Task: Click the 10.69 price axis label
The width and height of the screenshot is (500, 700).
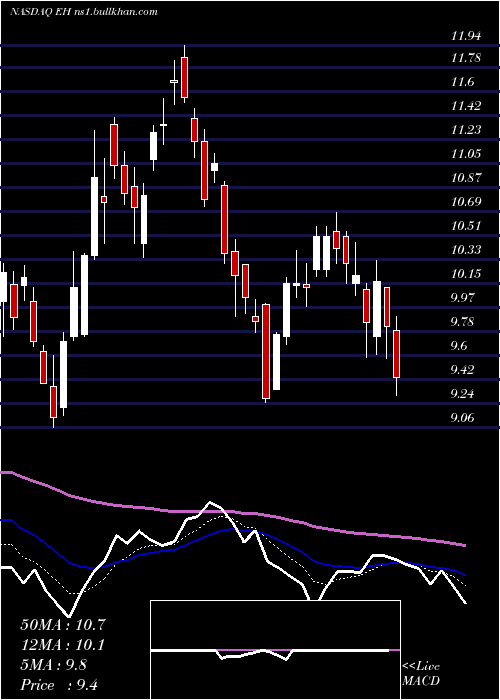Action: click(466, 202)
